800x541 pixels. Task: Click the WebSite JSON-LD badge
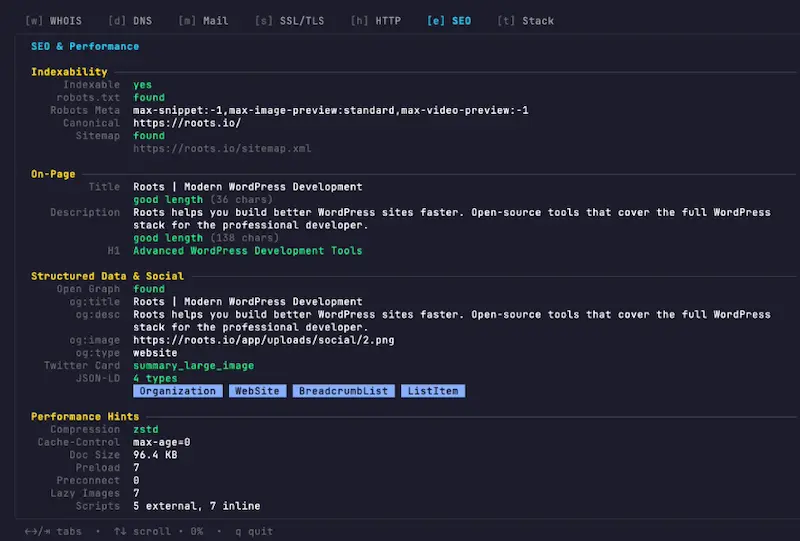257,391
